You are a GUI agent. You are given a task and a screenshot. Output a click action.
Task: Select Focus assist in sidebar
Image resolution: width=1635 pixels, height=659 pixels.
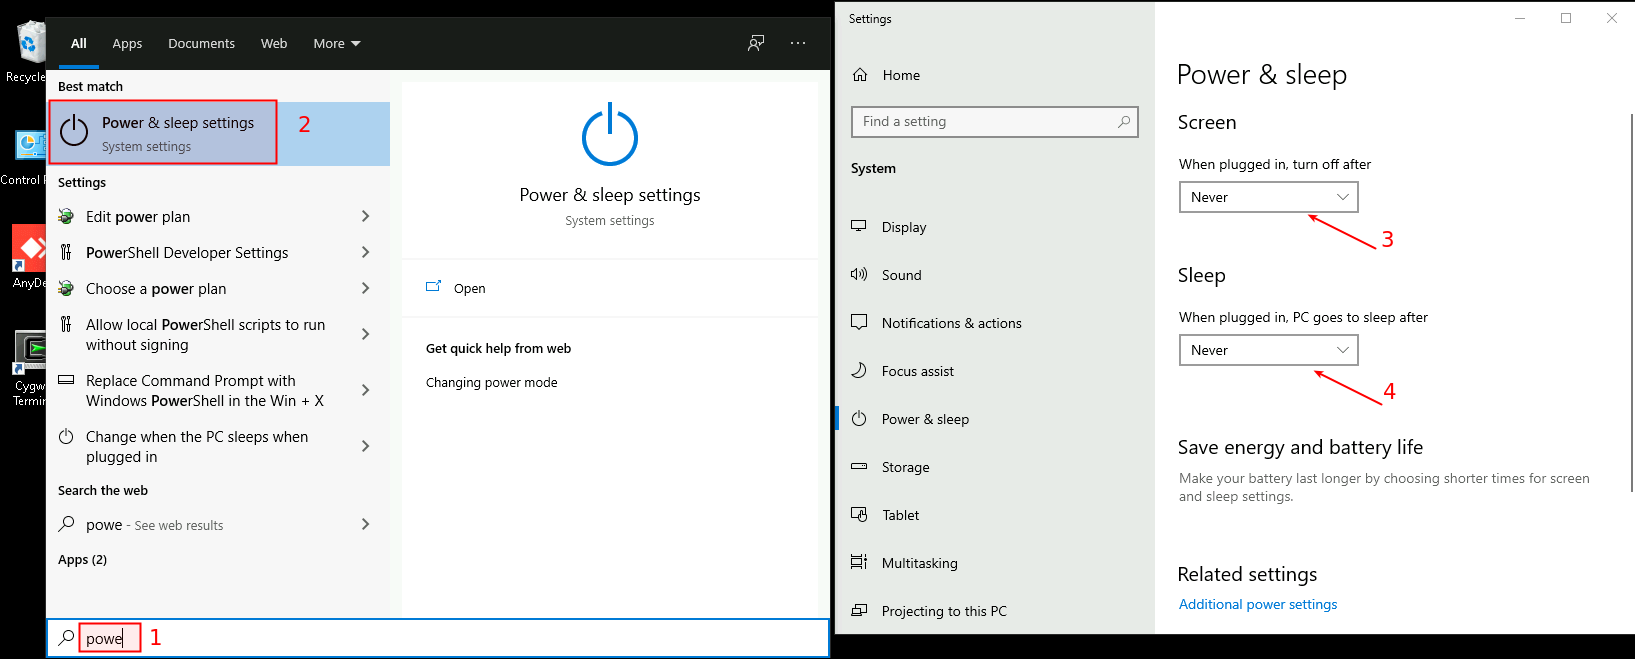917,371
